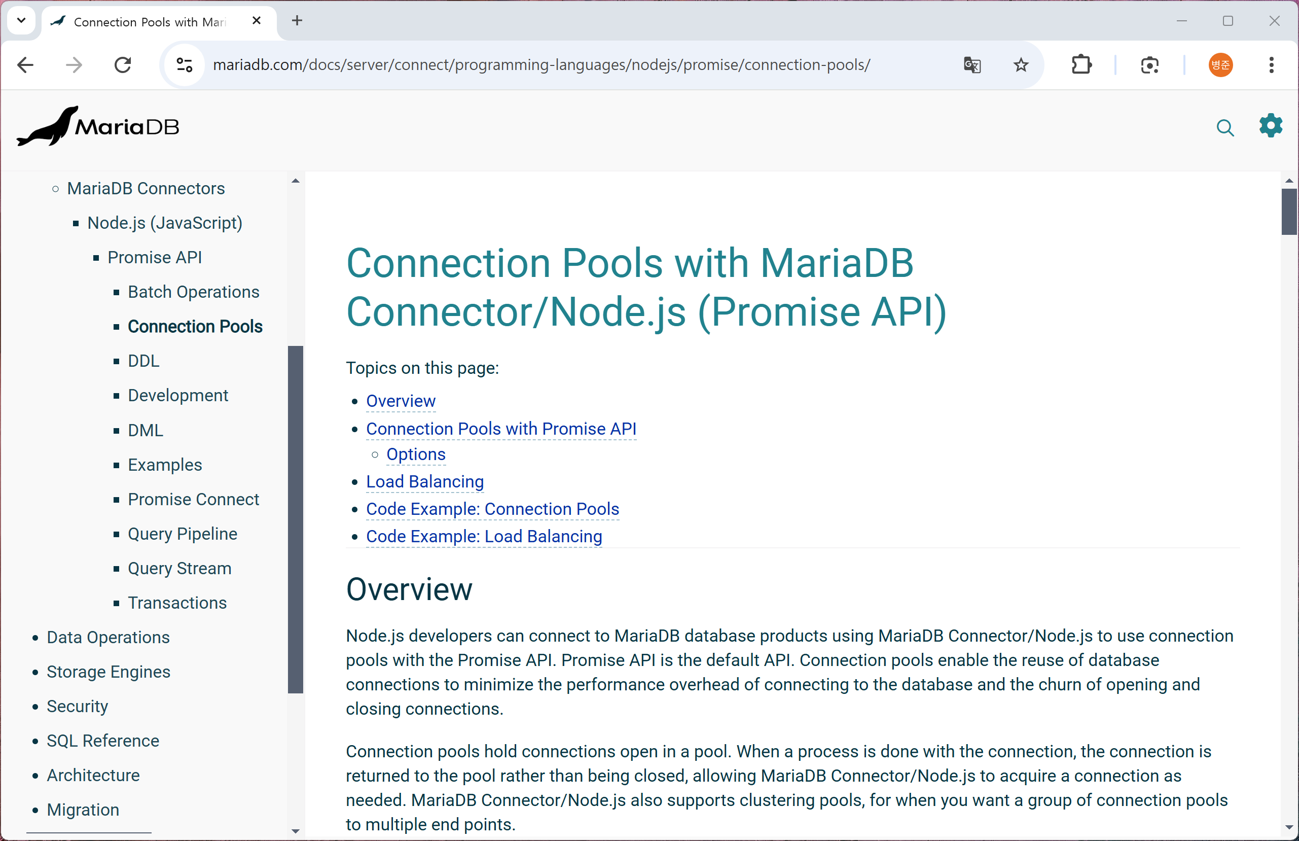
Task: Open Promise API in sidebar
Action: click(x=155, y=257)
